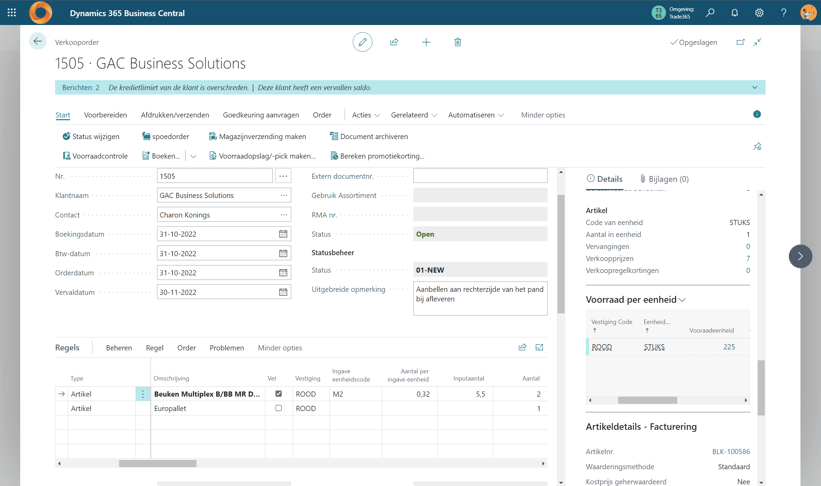This screenshot has height=486, width=821.
Task: Open the Bijlagen (0) tab
Action: tap(664, 179)
